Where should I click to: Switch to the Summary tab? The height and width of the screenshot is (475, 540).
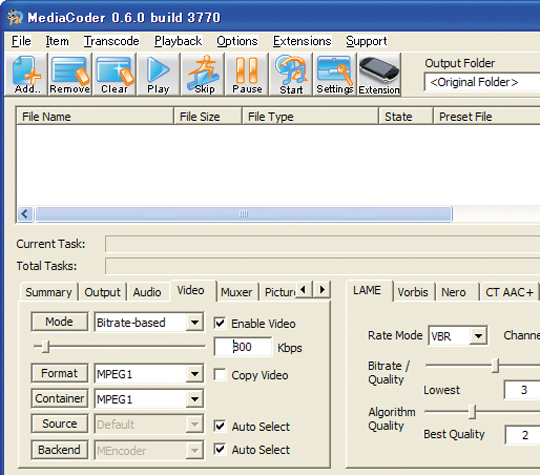[x=49, y=292]
